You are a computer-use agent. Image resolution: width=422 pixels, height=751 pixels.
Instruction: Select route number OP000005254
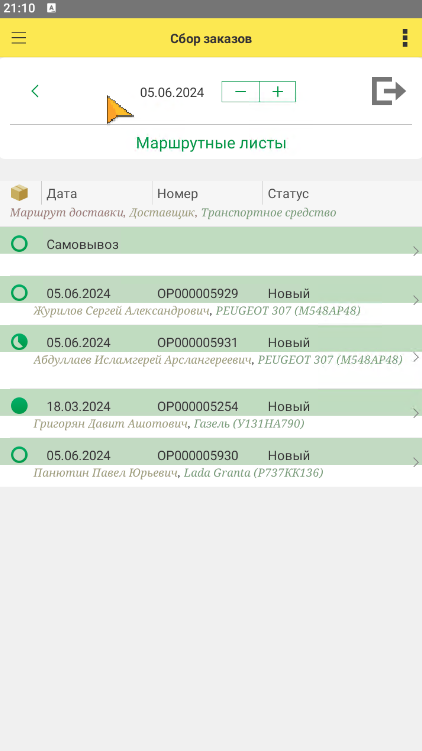197,407
